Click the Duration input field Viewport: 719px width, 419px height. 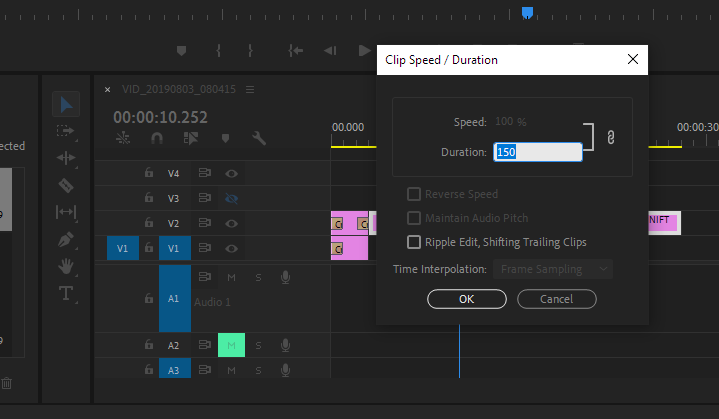[x=537, y=152]
